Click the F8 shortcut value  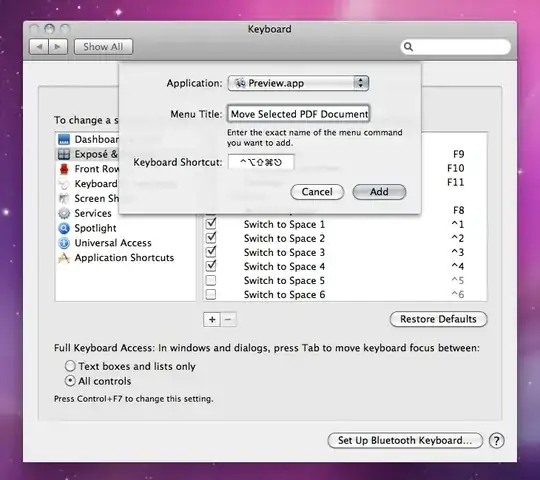click(x=458, y=210)
